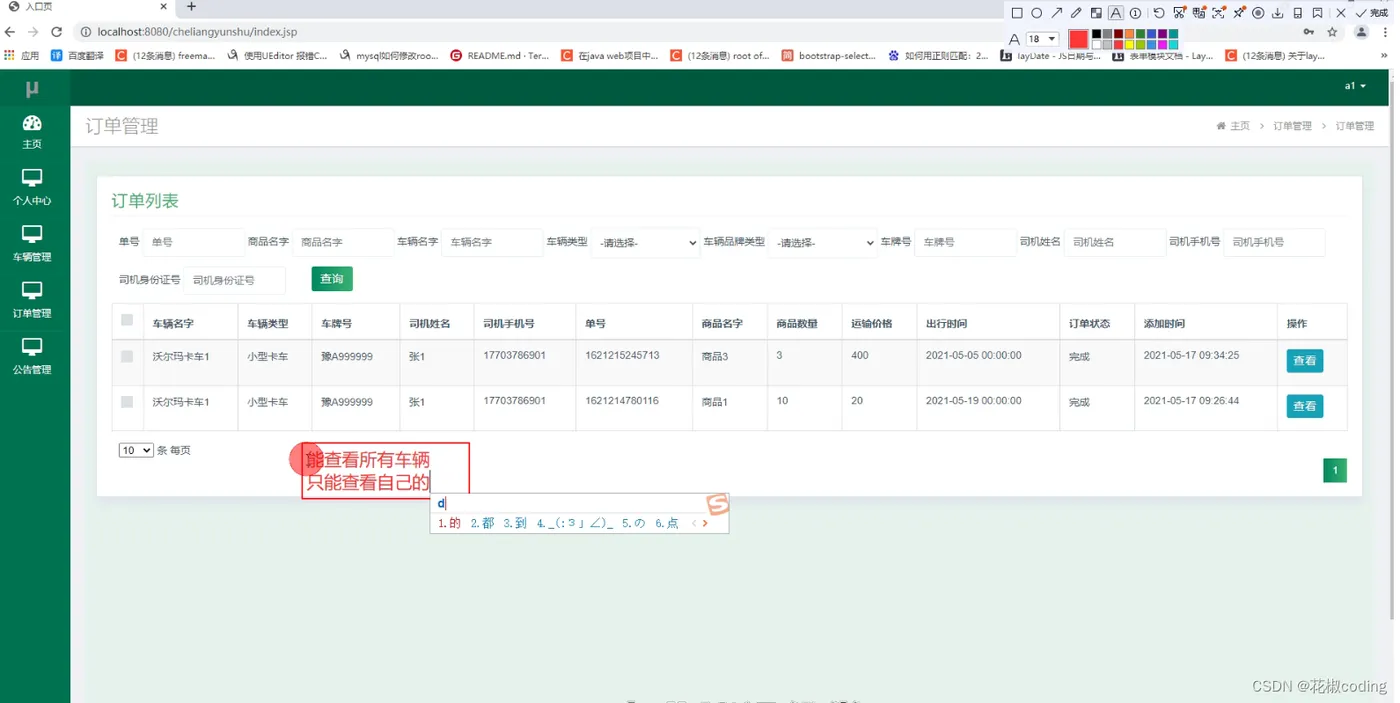Open 公告管理 in sidebar

32,356
